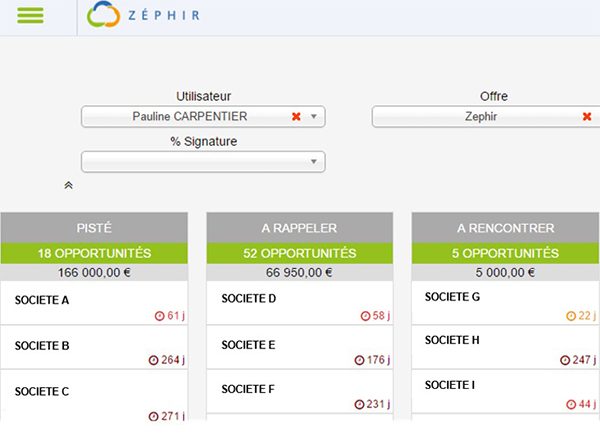Select the A RENCONTRER column header
Viewport: 600px width, 436px height.
click(x=505, y=228)
